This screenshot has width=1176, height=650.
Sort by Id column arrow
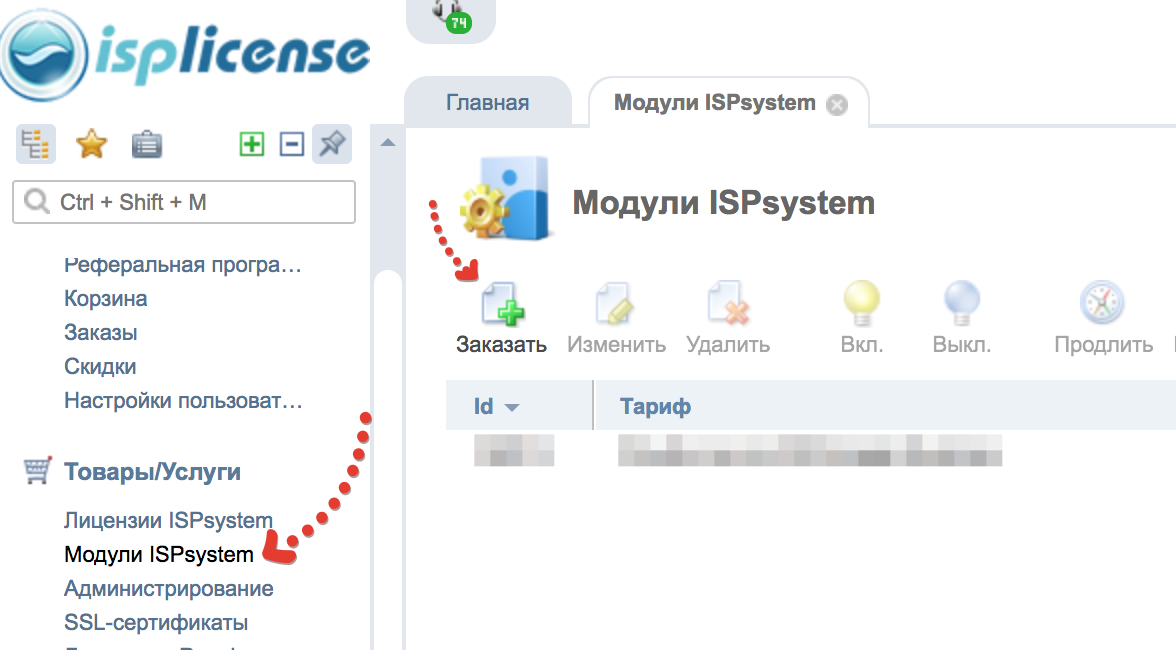(x=512, y=408)
